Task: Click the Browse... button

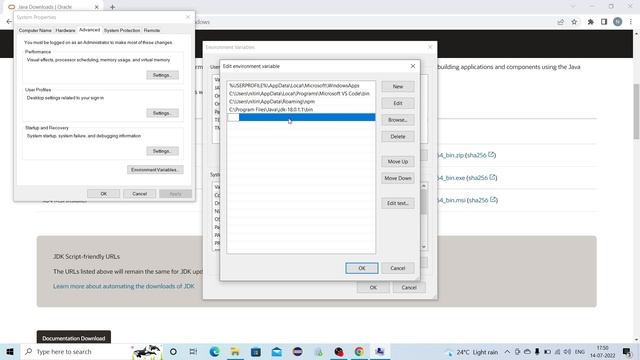Action: point(398,120)
